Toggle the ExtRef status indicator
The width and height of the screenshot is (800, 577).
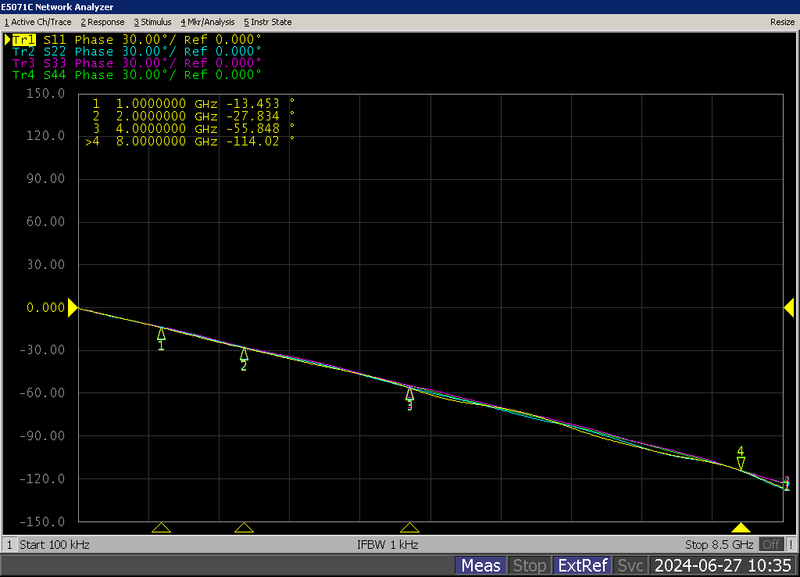coord(582,566)
